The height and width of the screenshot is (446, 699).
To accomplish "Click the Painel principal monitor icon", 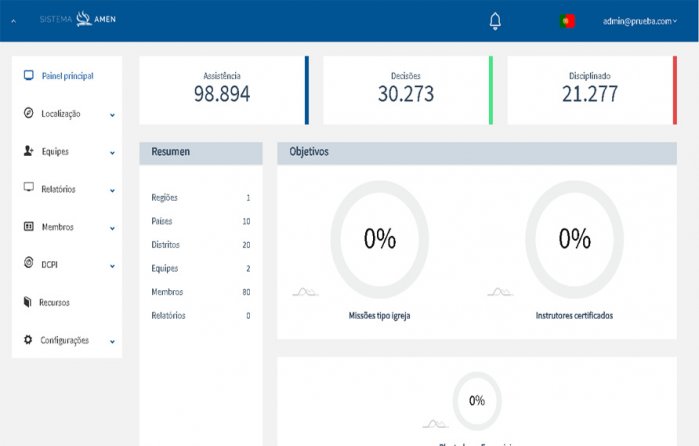I will pyautogui.click(x=28, y=76).
